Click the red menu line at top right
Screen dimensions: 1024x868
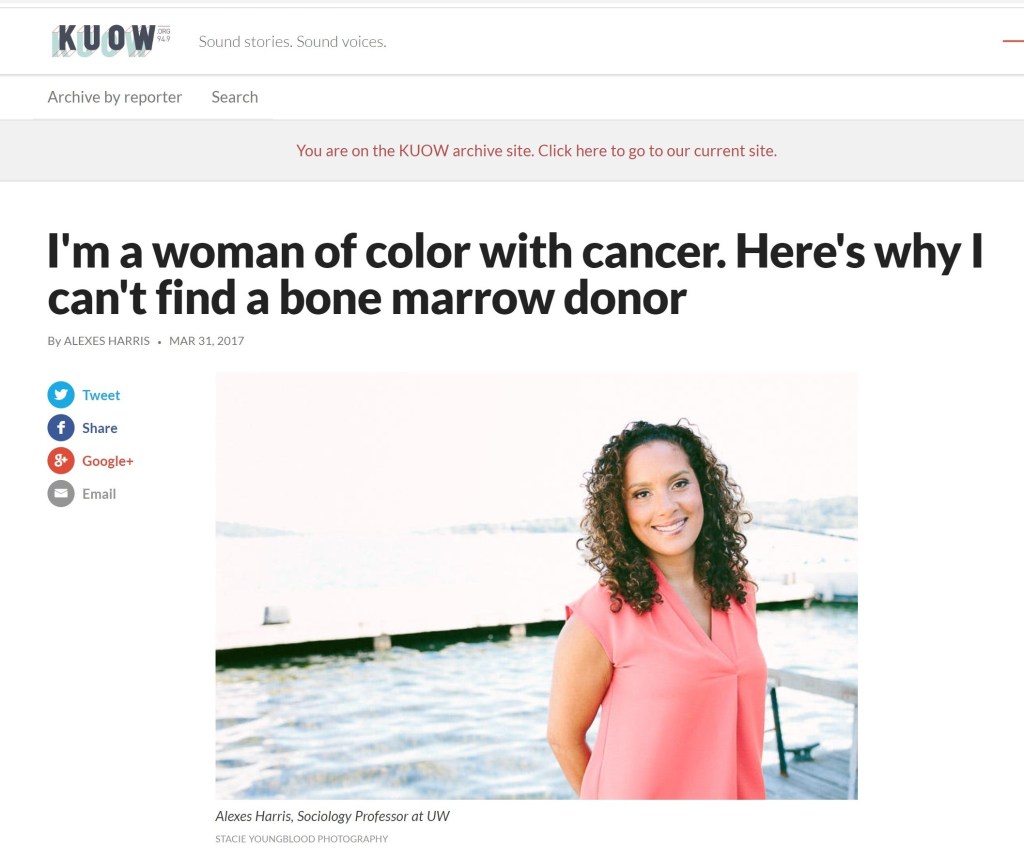pyautogui.click(x=1013, y=41)
